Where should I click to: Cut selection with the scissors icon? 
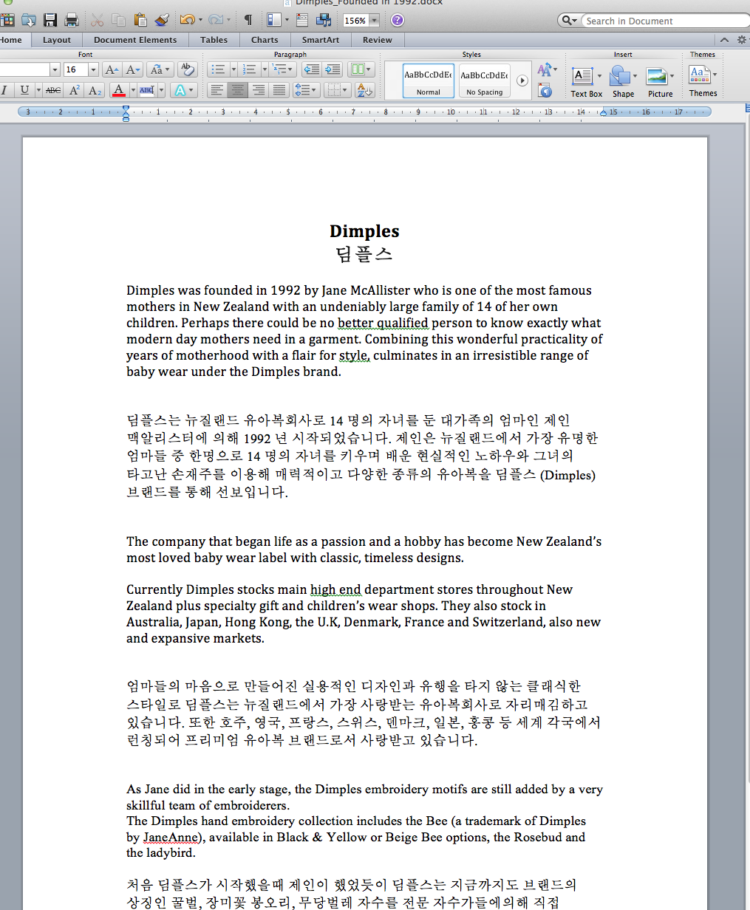coord(97,20)
